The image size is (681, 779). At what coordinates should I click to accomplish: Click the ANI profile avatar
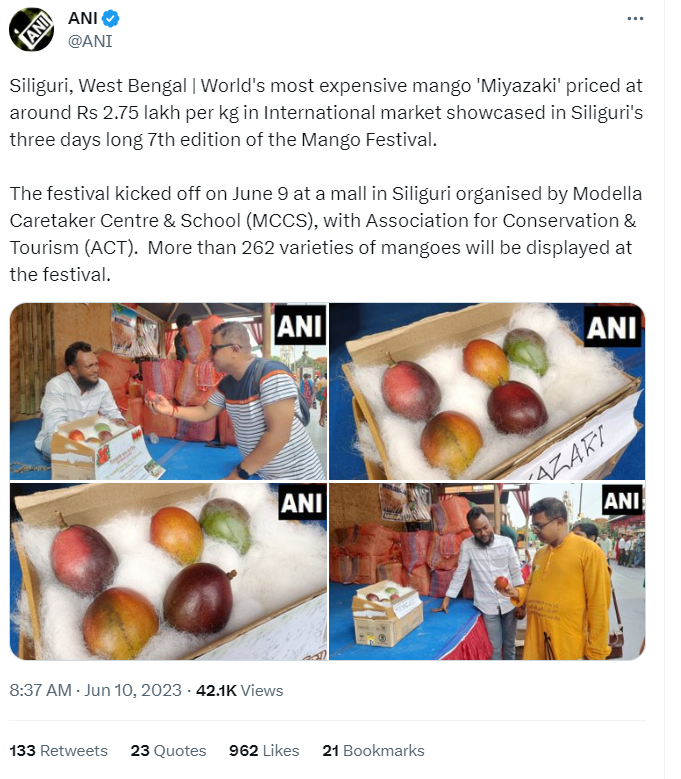31,29
